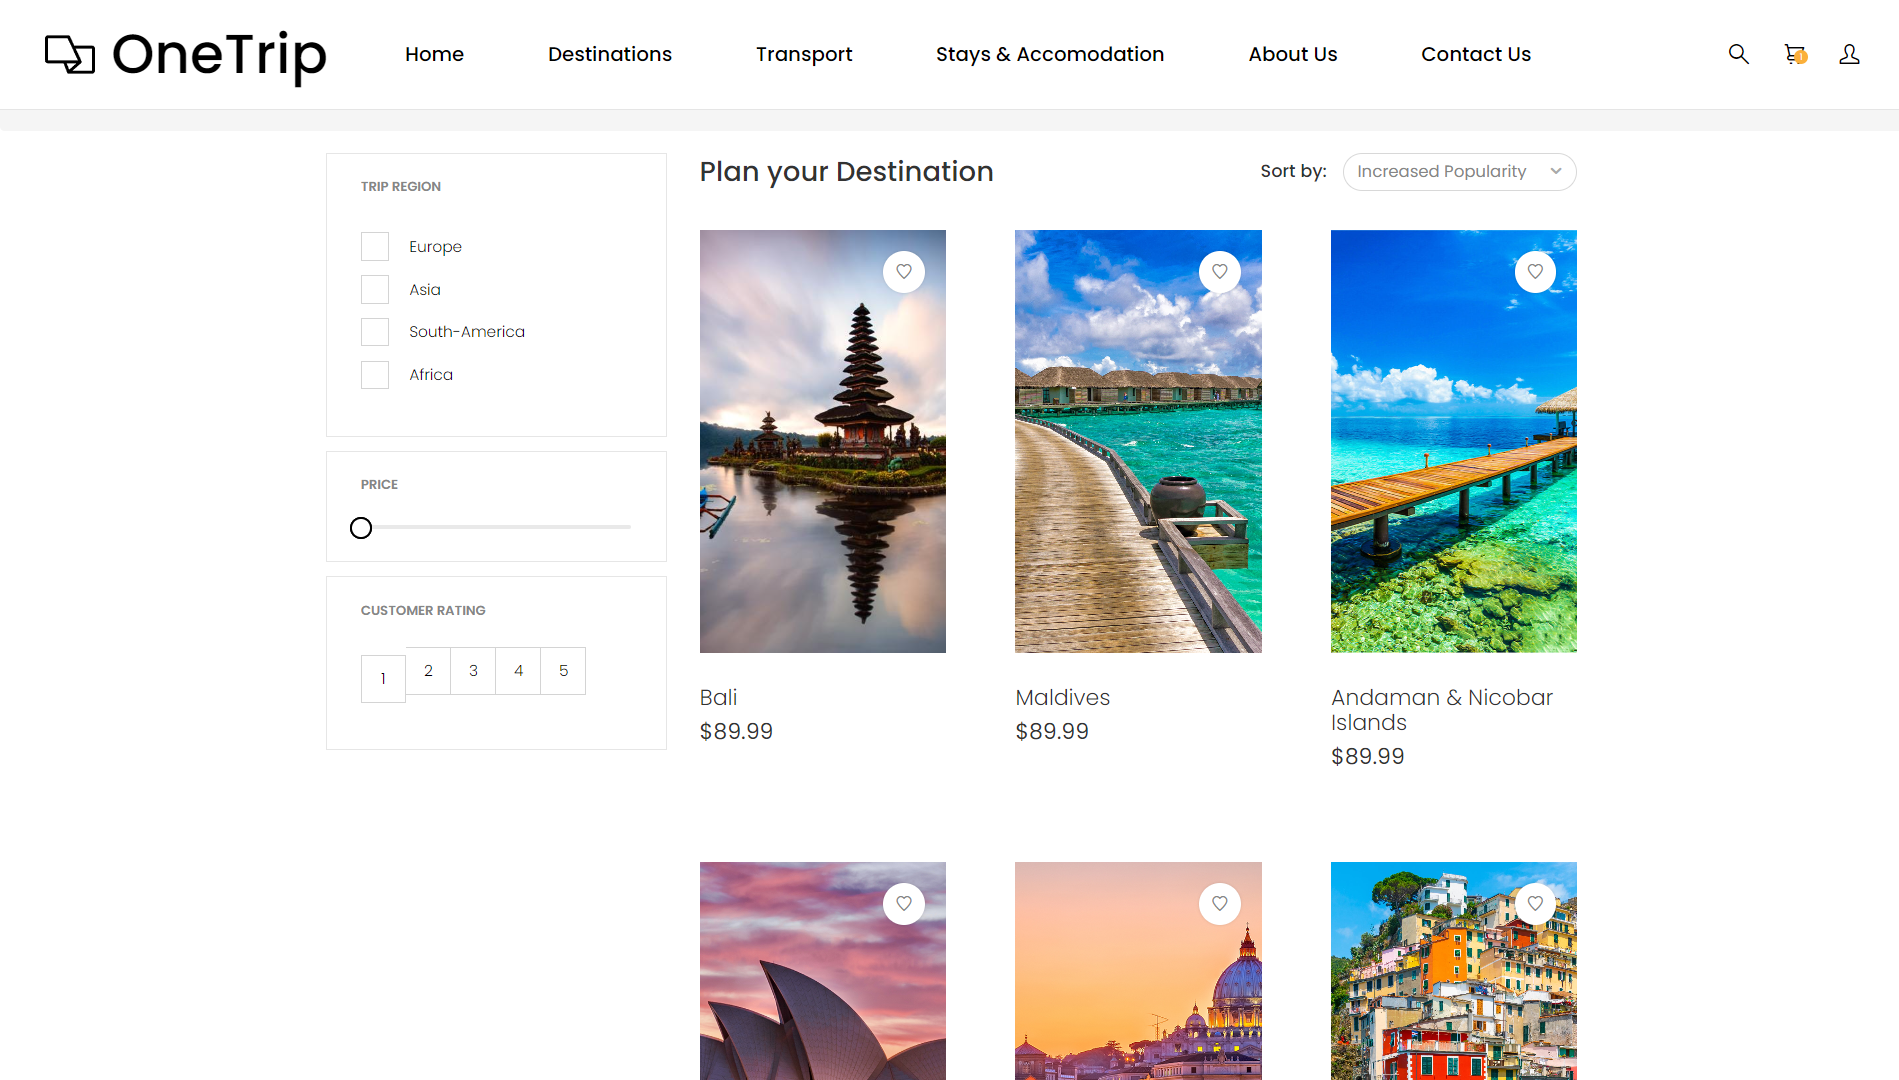Click the user account icon
1899x1080 pixels.
(x=1849, y=54)
